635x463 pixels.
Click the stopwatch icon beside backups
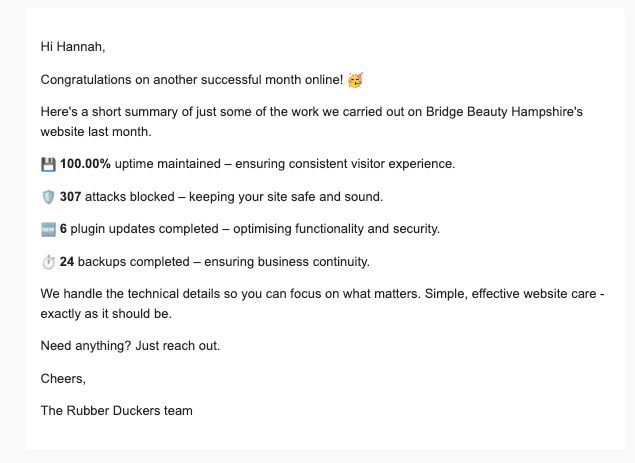pos(48,262)
